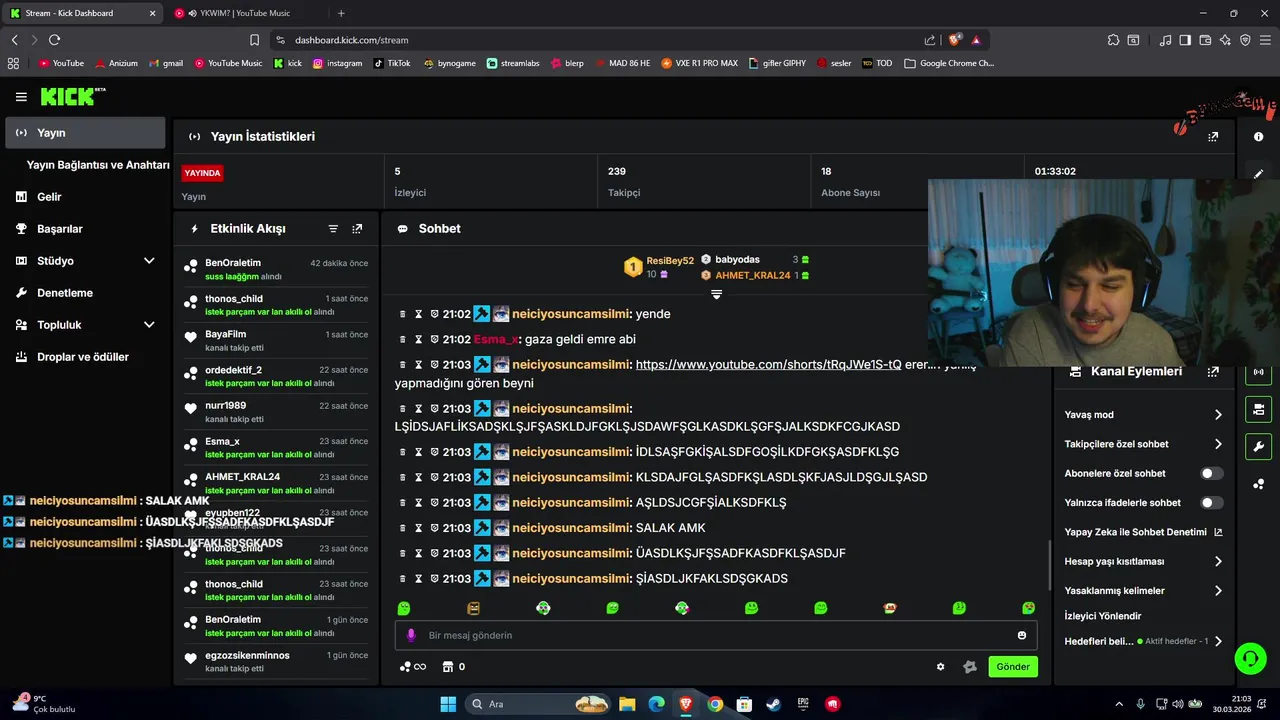Open Başarılar in the sidebar
This screenshot has height=720, width=1280.
pos(85,229)
